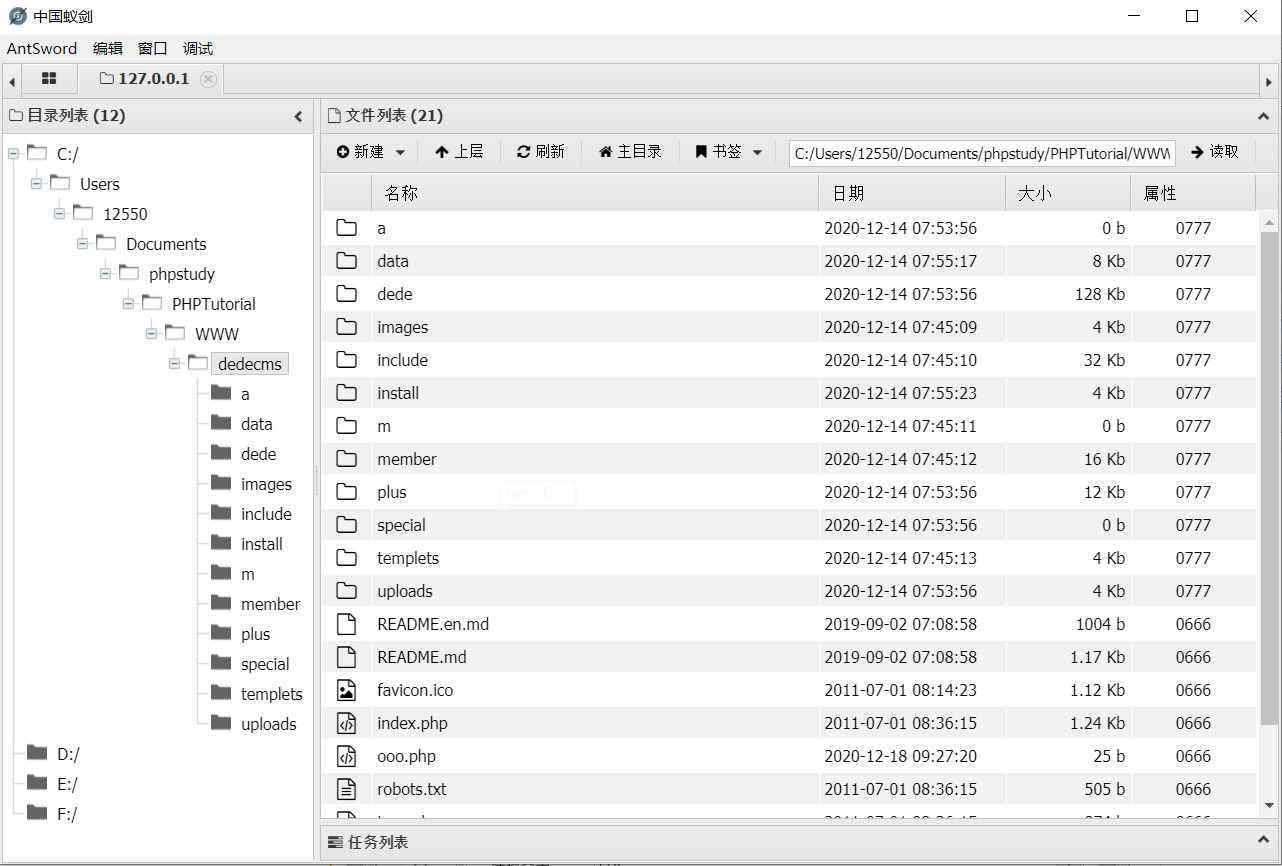Click the 上层 button
Viewport: 1282px width, 866px height.
pyautogui.click(x=459, y=152)
